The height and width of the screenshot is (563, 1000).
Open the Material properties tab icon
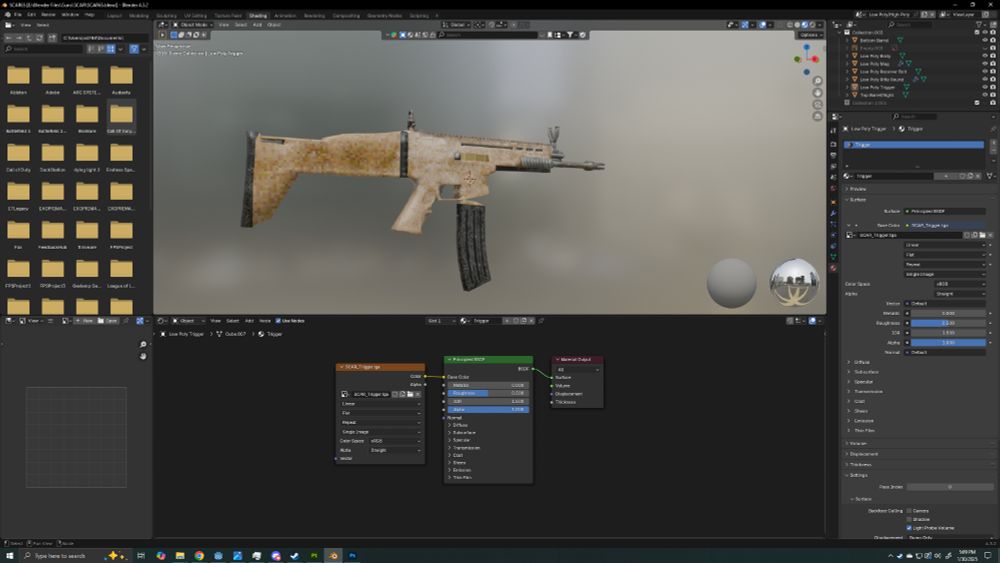point(833,268)
